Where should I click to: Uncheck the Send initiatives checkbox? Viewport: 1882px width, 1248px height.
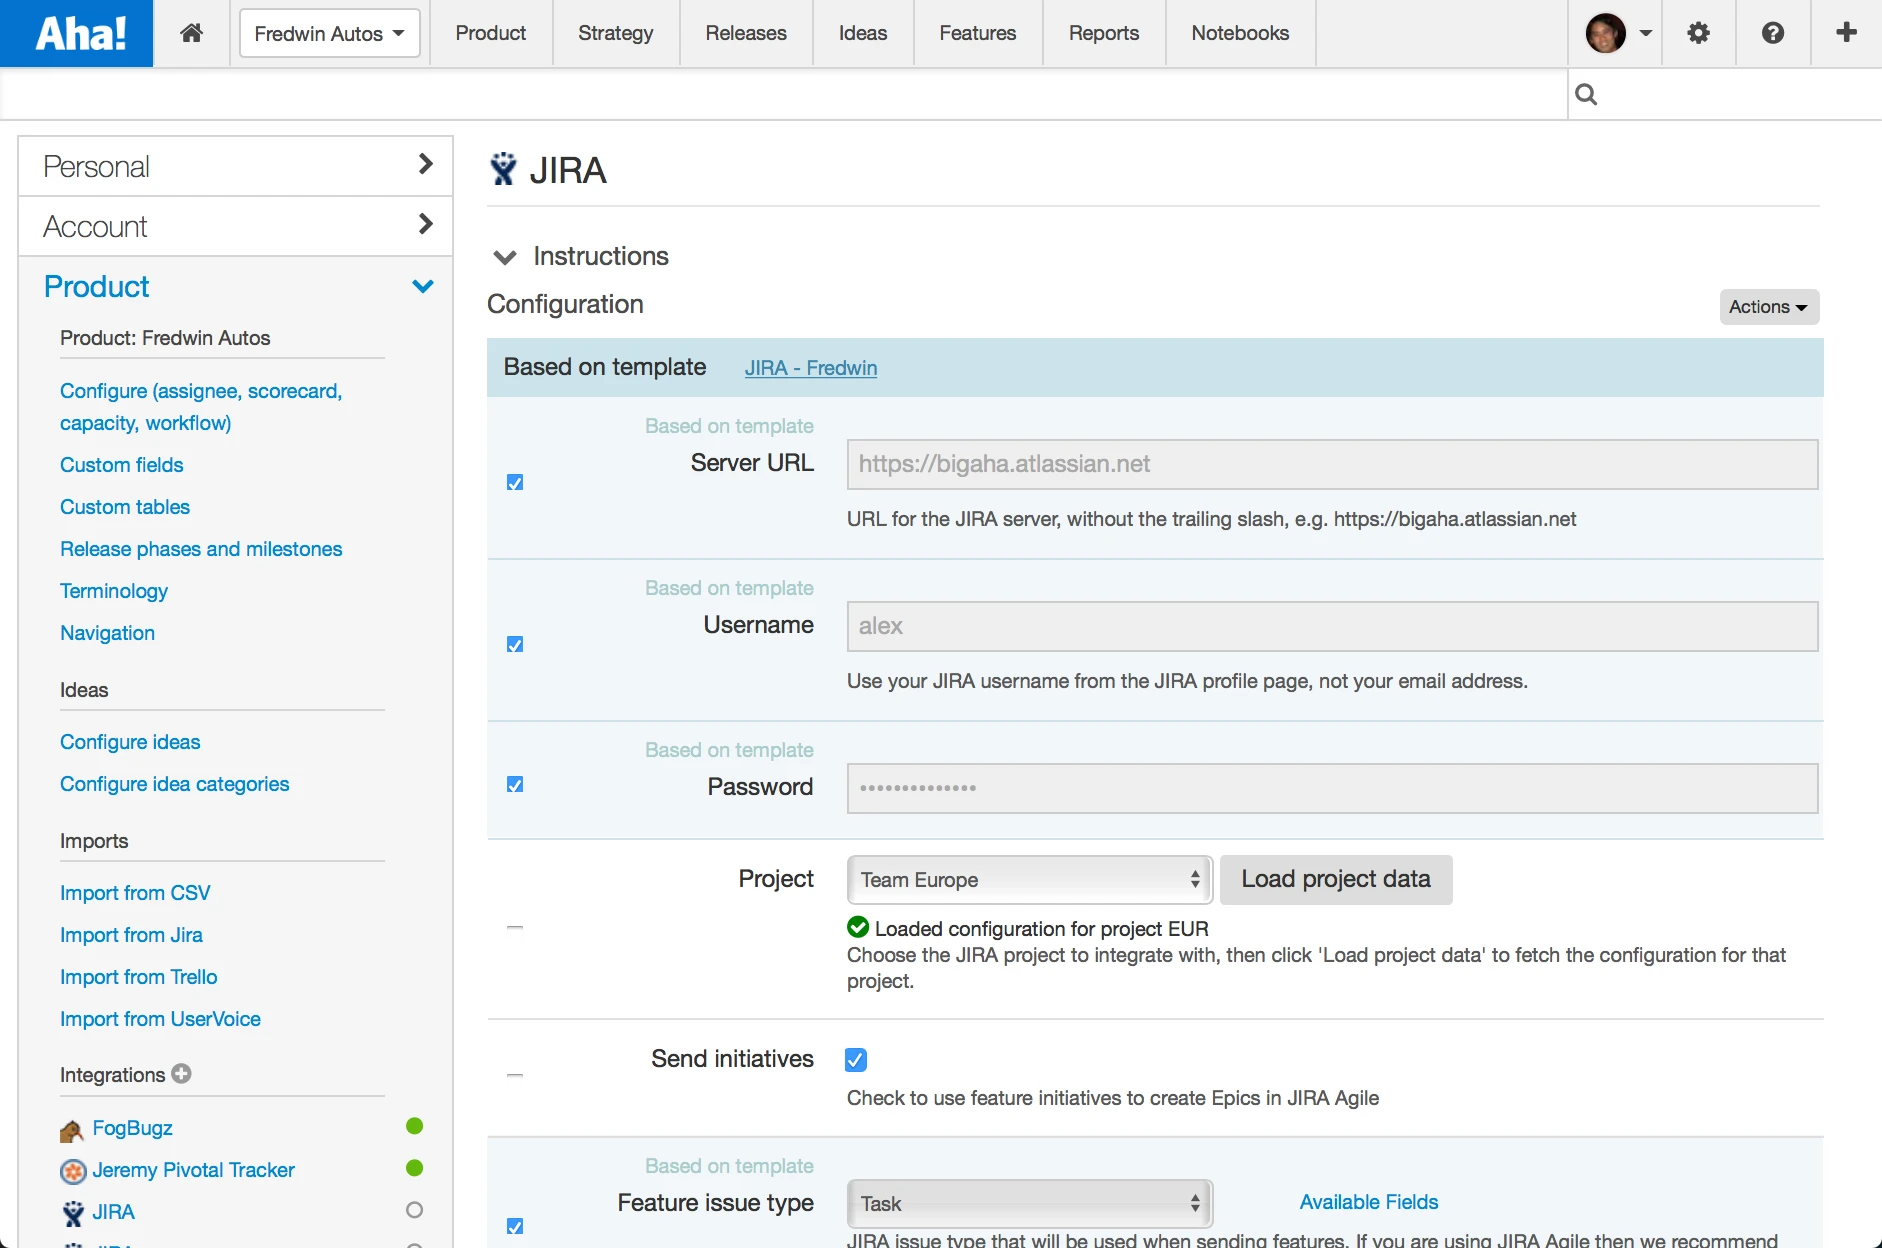856,1059
